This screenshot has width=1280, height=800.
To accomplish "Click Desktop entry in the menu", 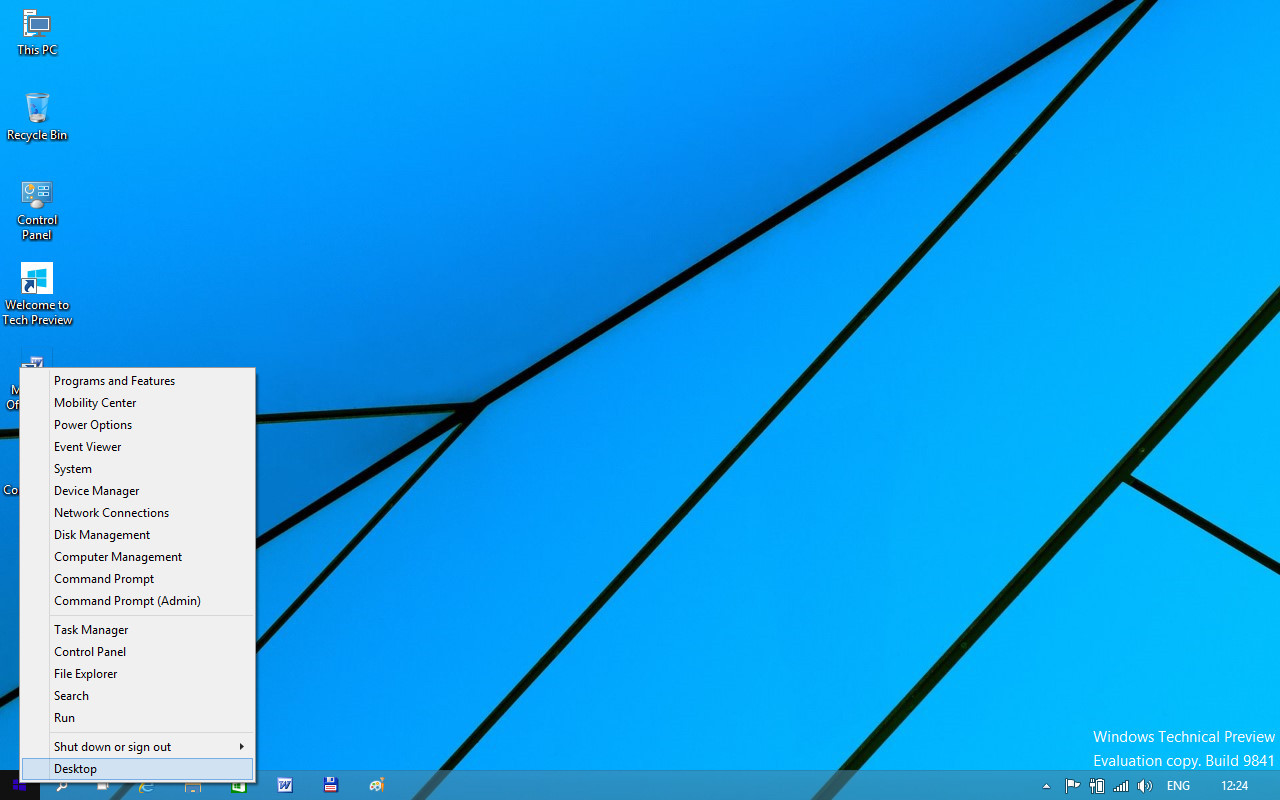I will [x=76, y=769].
